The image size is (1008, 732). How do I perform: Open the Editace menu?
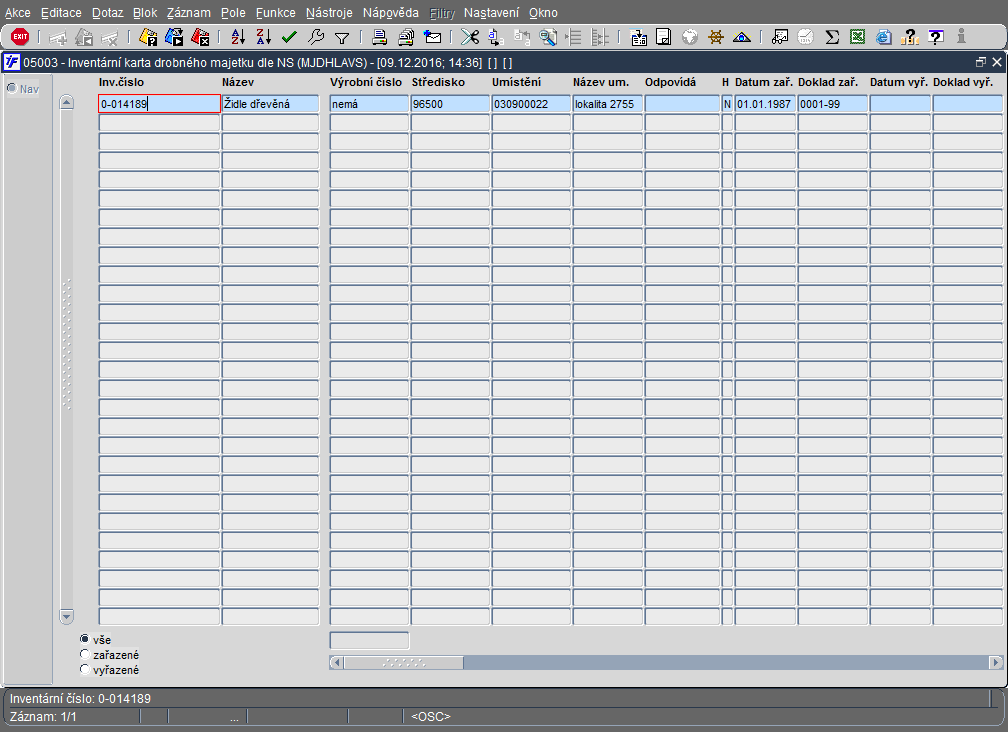tap(61, 13)
